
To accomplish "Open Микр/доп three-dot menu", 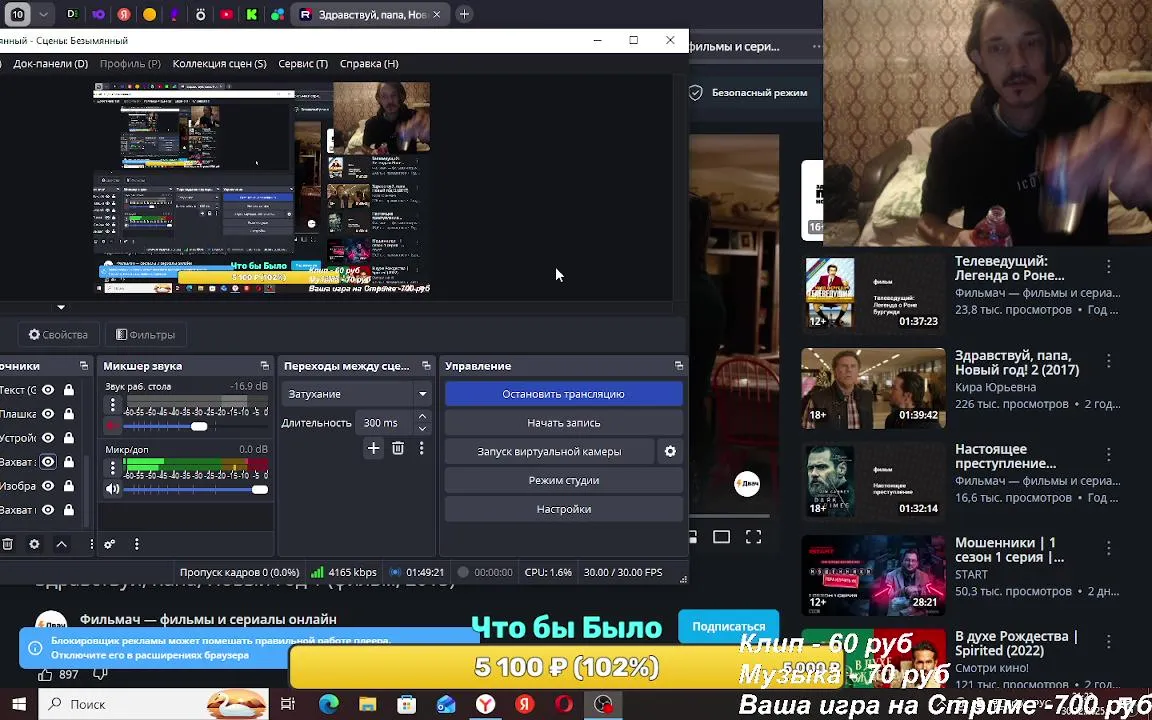I will coord(112,468).
